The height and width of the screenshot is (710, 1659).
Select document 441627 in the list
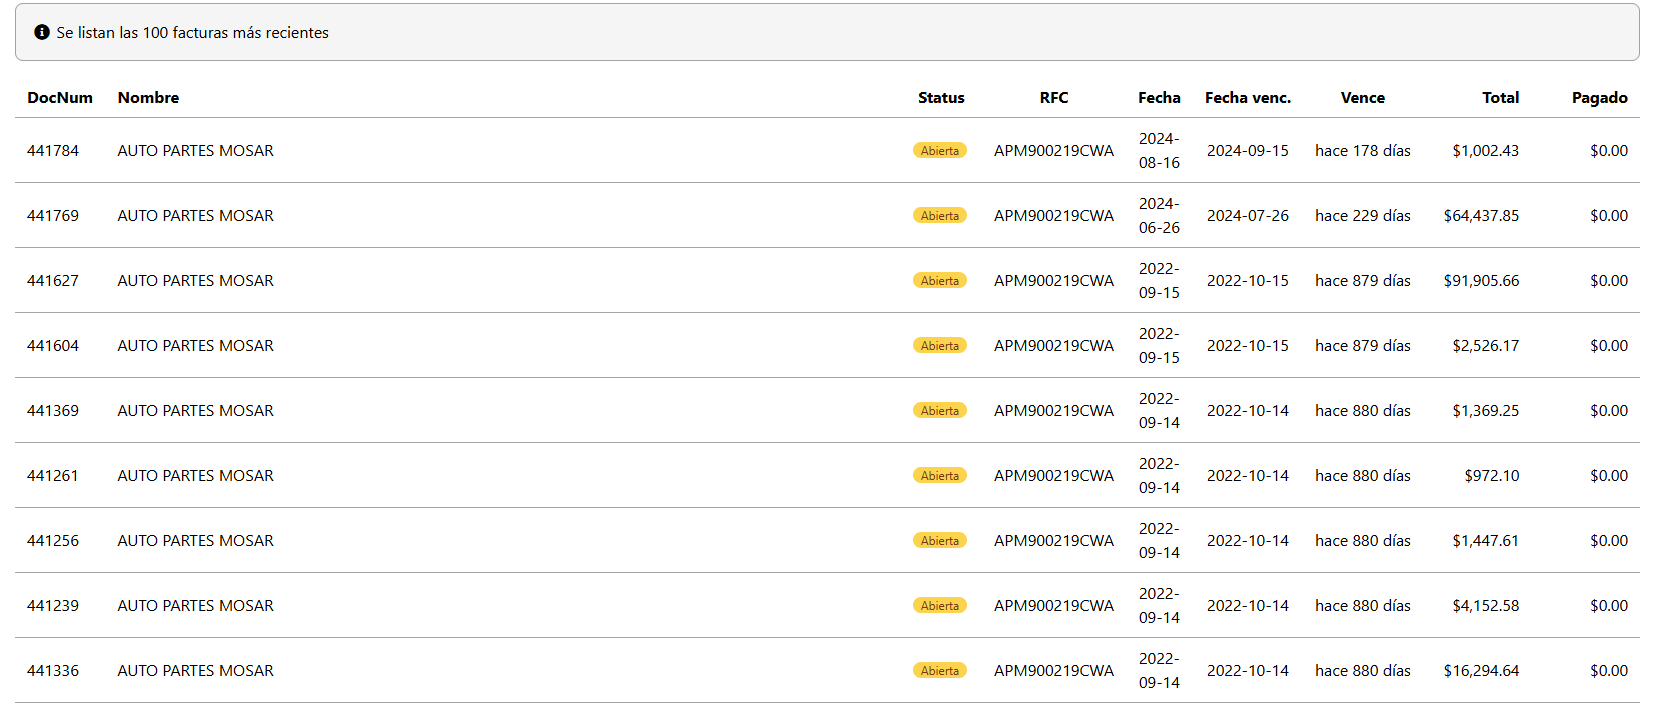tap(53, 280)
